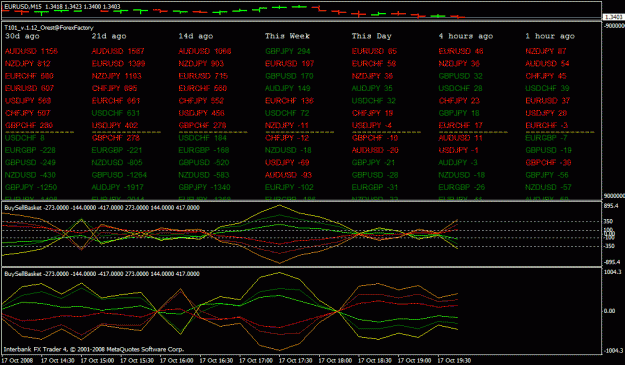Select GBPJPY -21 in This Day column
Screen dimensions: 625x365
[x=373, y=163]
